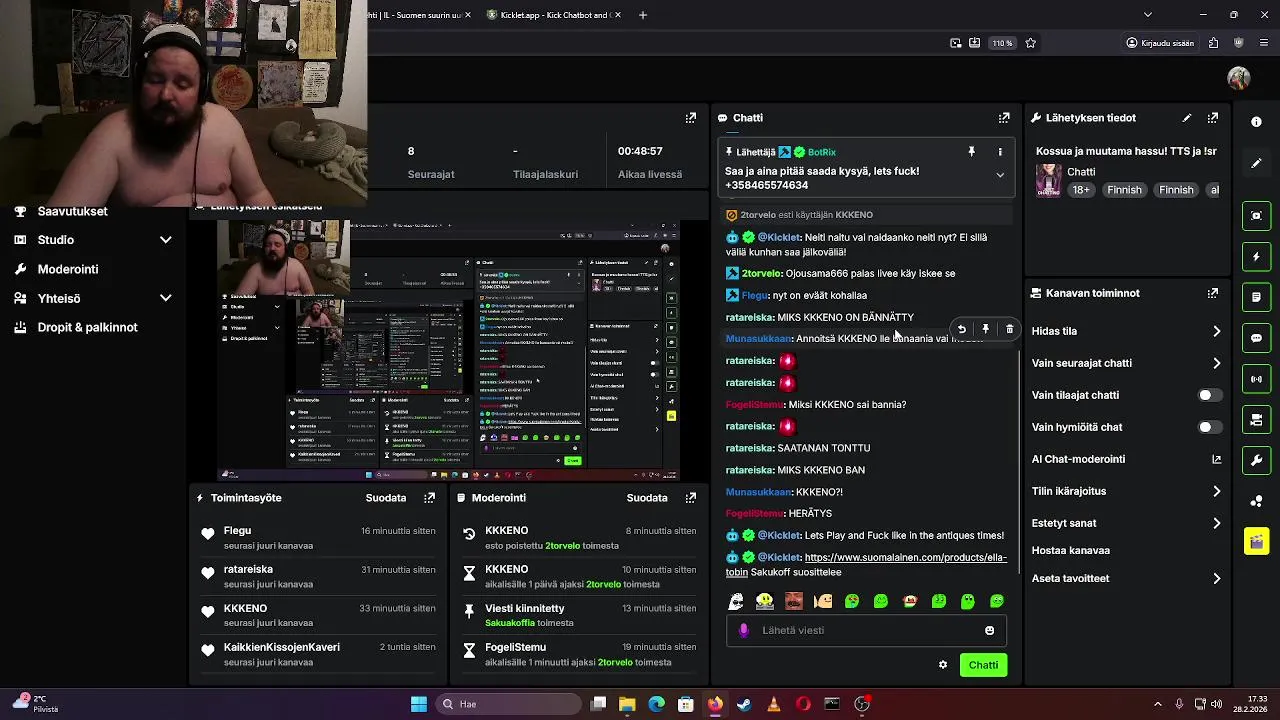Toggle the camera panel sidebar icon
1280x720 pixels.
(x=1257, y=420)
